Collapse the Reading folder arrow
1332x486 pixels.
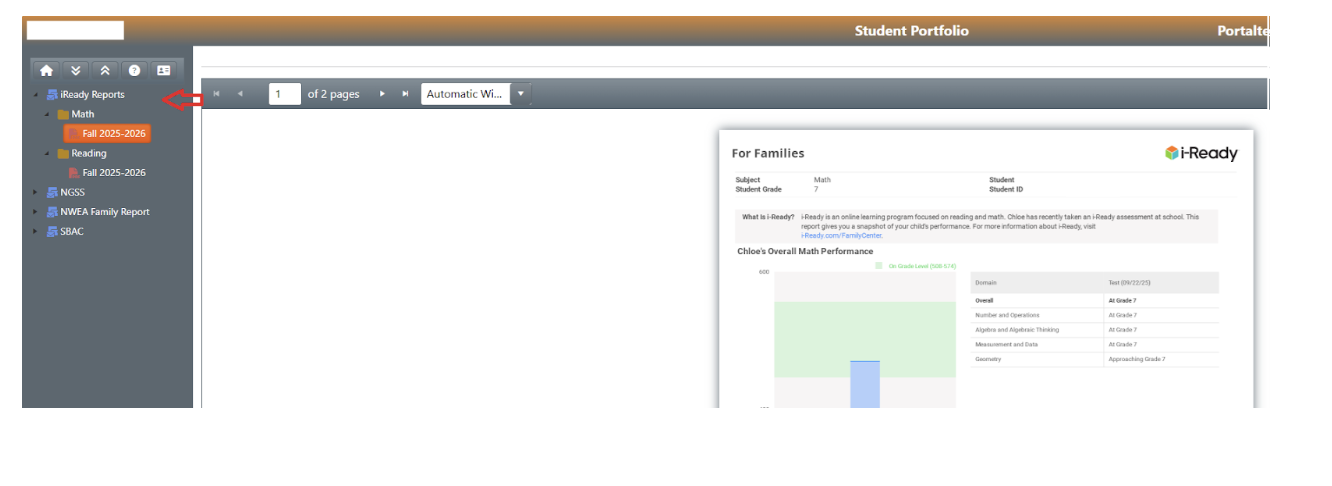(47, 153)
